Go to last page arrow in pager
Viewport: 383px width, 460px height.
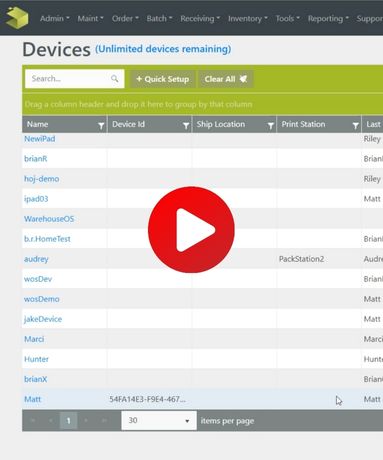pyautogui.click(x=104, y=421)
